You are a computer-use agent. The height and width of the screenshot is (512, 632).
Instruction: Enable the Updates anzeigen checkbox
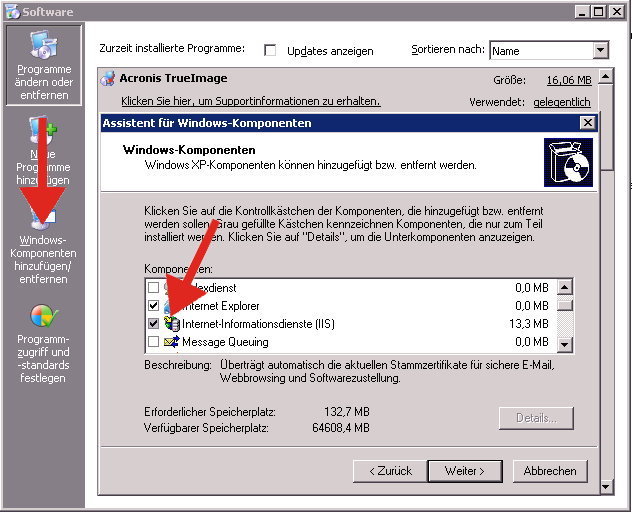tap(270, 50)
